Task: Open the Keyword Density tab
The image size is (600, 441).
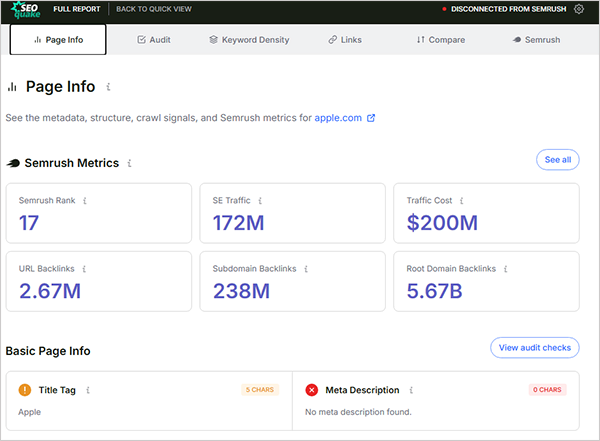Action: pos(249,40)
